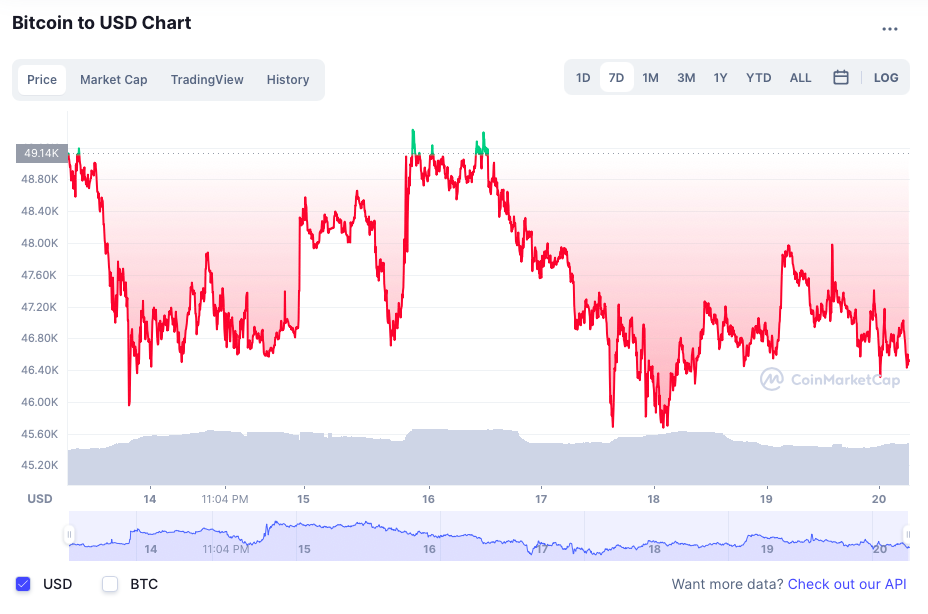
Task: Toggle LOG scale on the chart
Action: pos(886,78)
